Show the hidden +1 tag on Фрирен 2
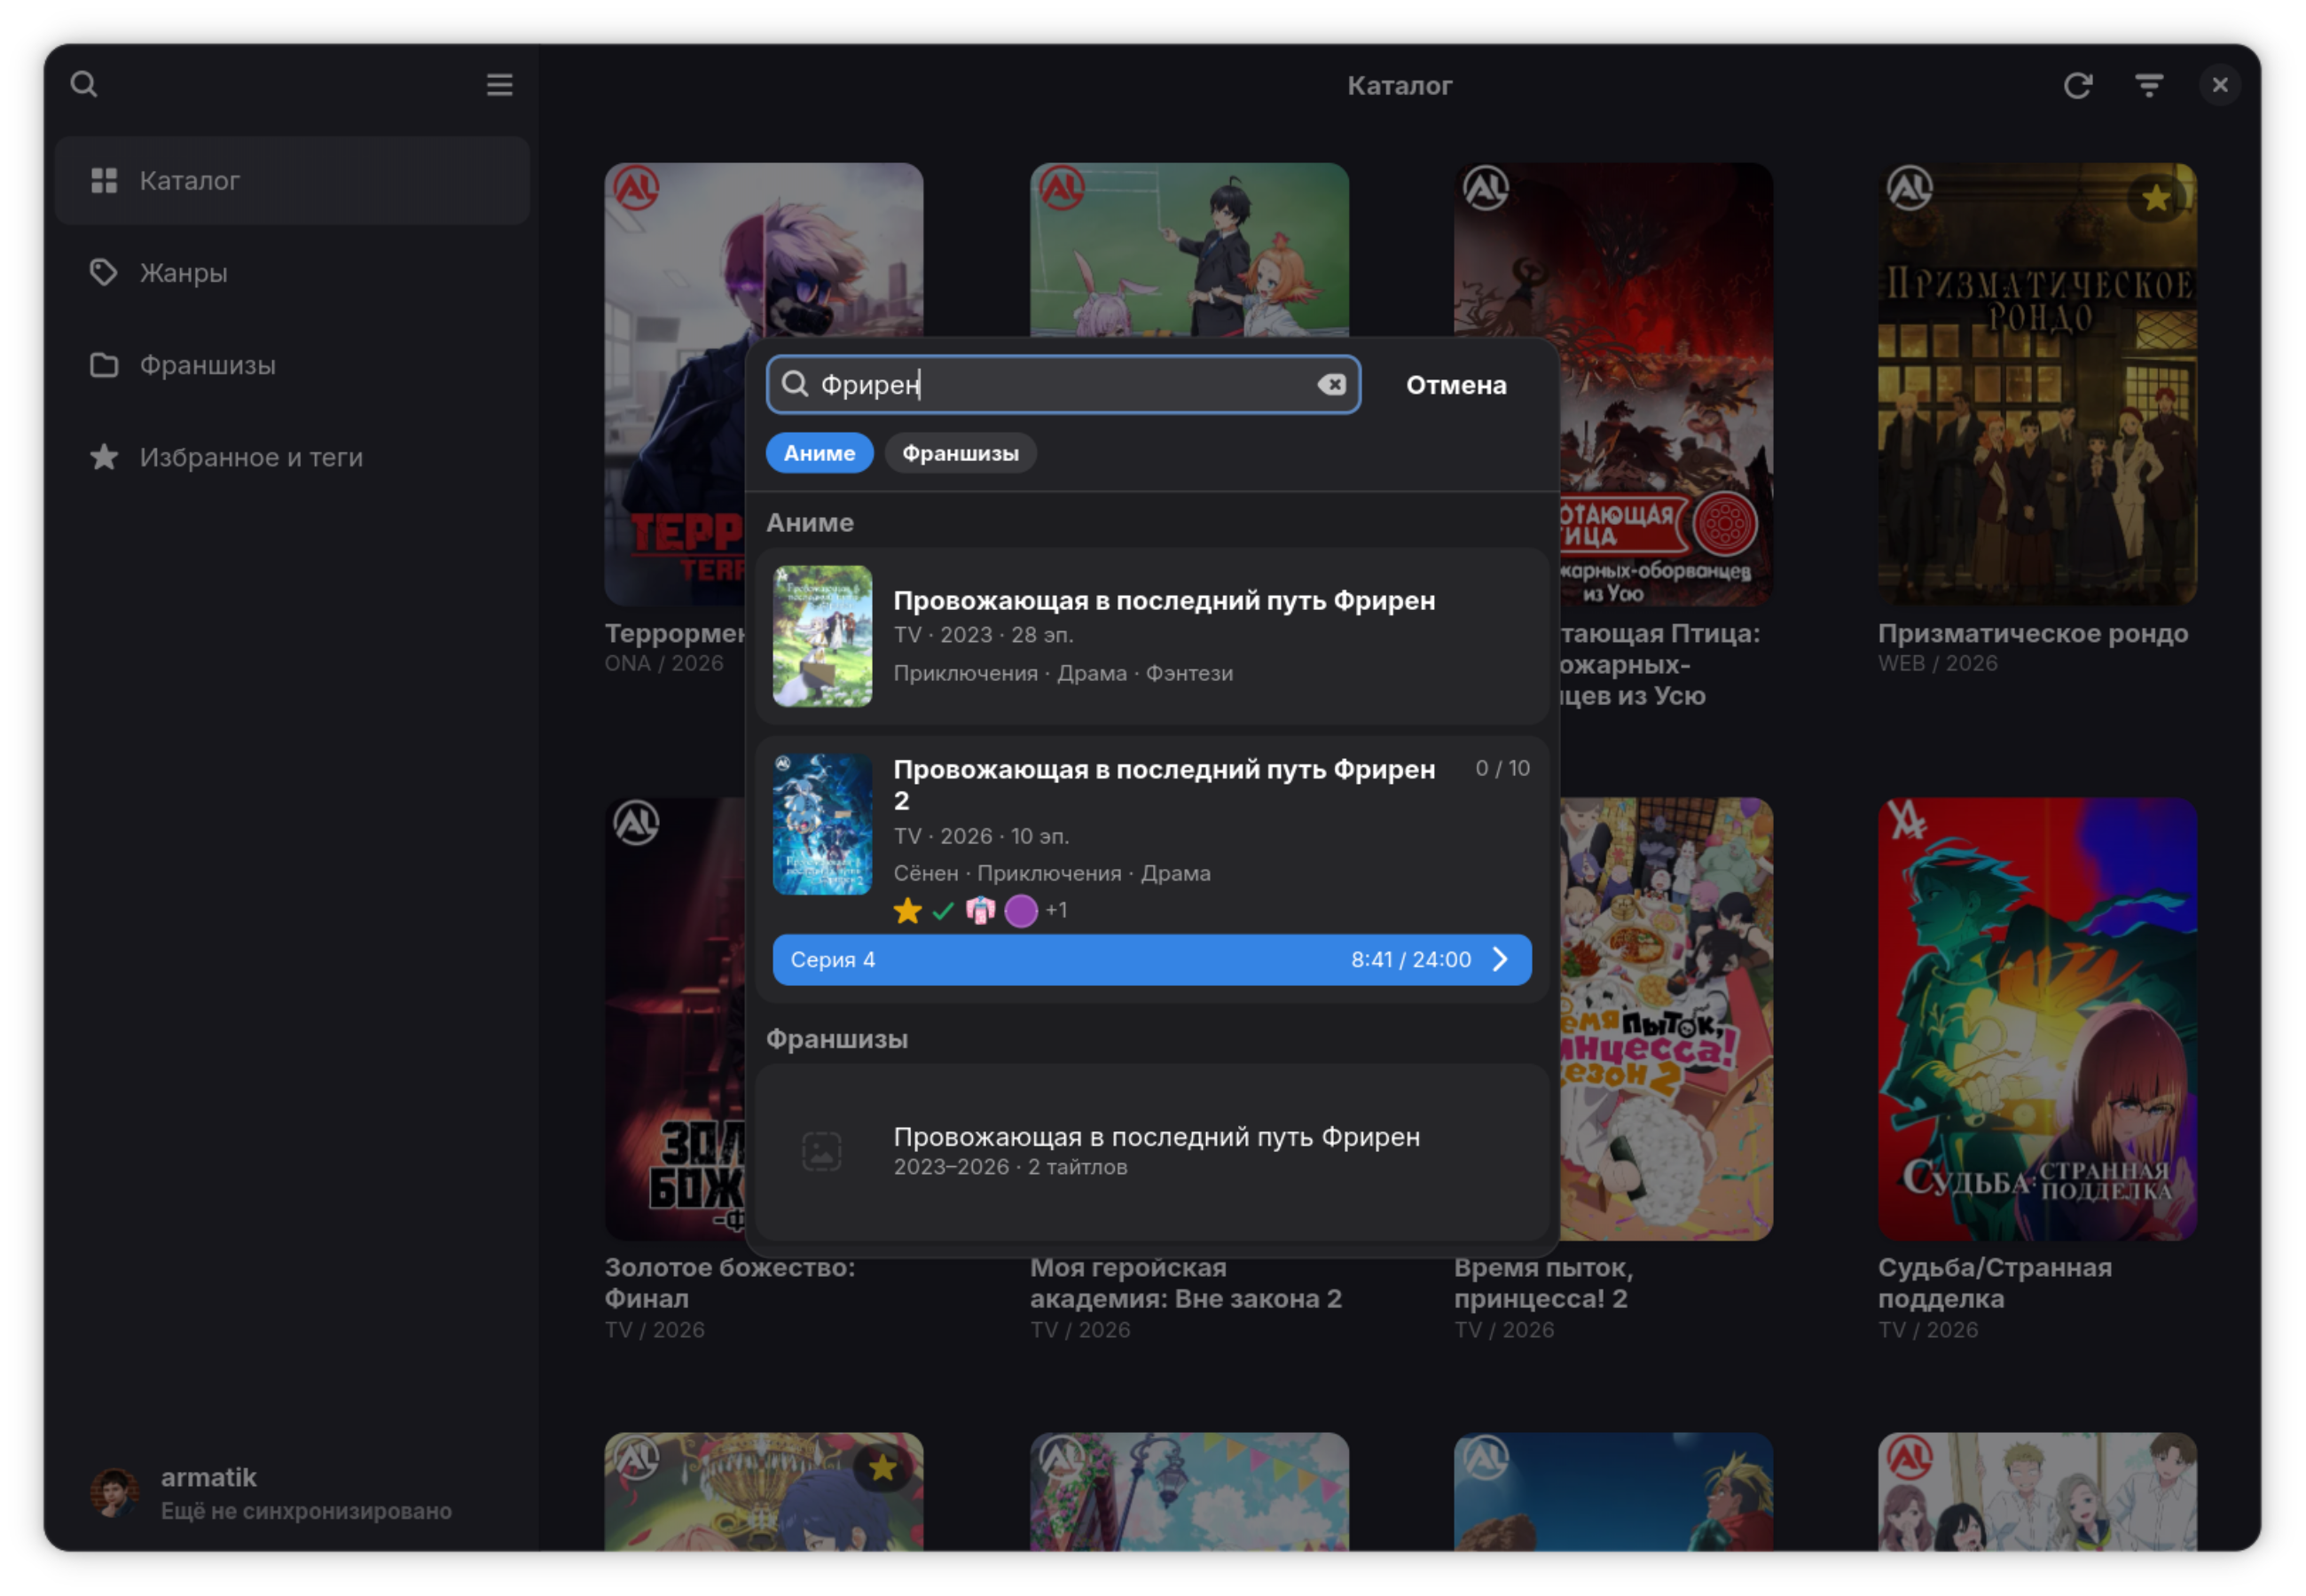Image resolution: width=2306 pixels, height=1596 pixels. (1056, 910)
